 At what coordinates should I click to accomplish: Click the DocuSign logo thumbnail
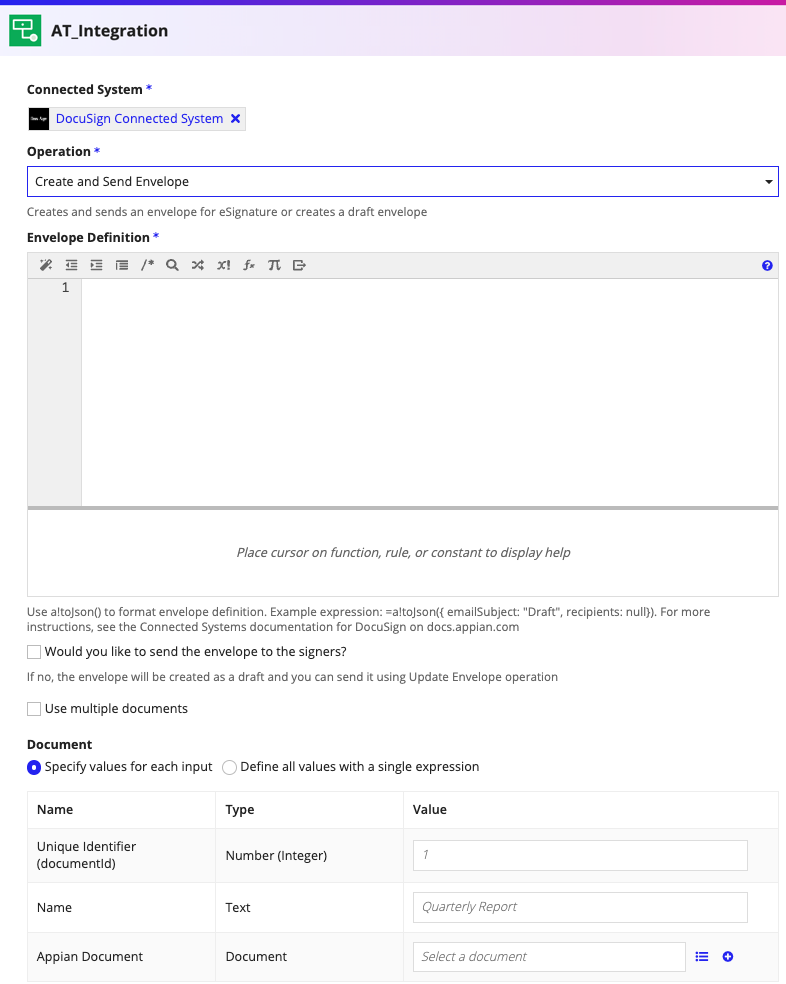[39, 119]
